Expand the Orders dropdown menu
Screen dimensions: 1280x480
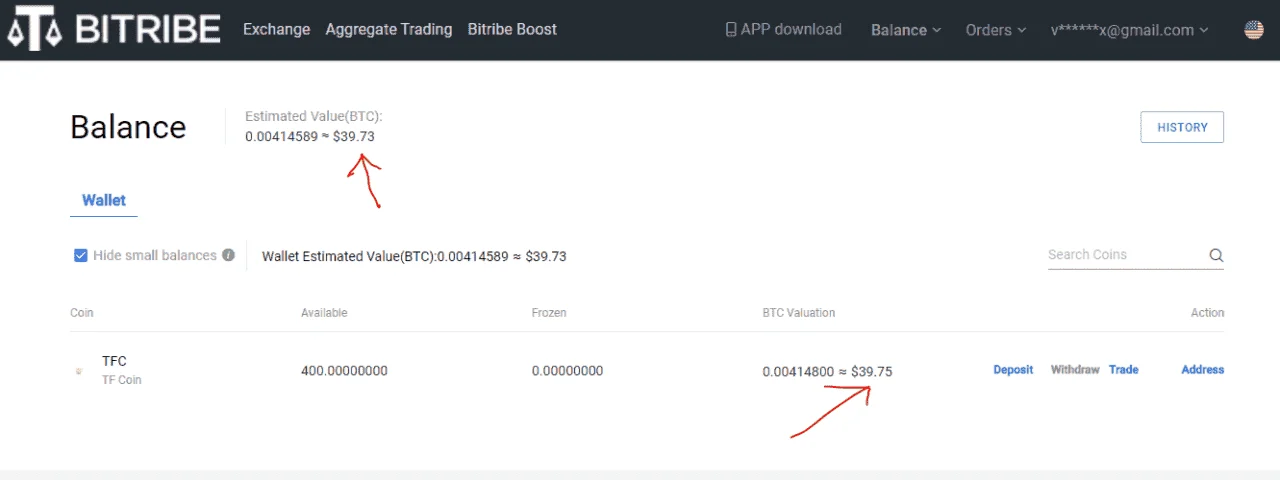pyautogui.click(x=996, y=30)
